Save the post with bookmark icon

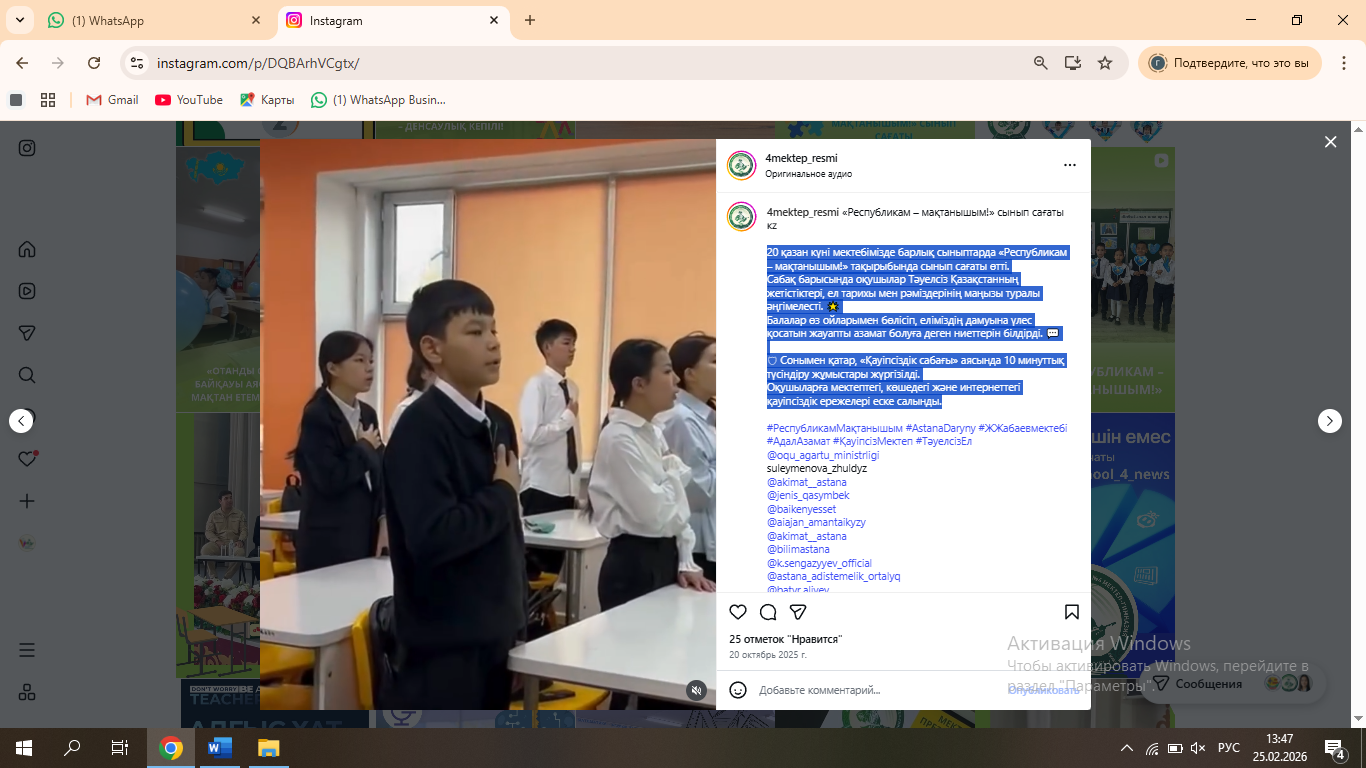[1071, 612]
